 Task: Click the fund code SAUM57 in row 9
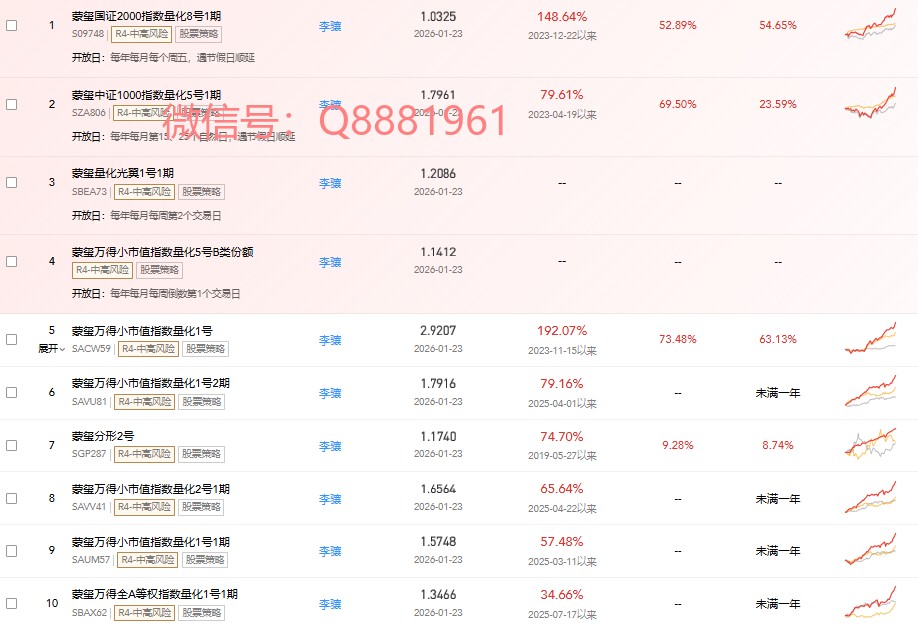[88, 560]
